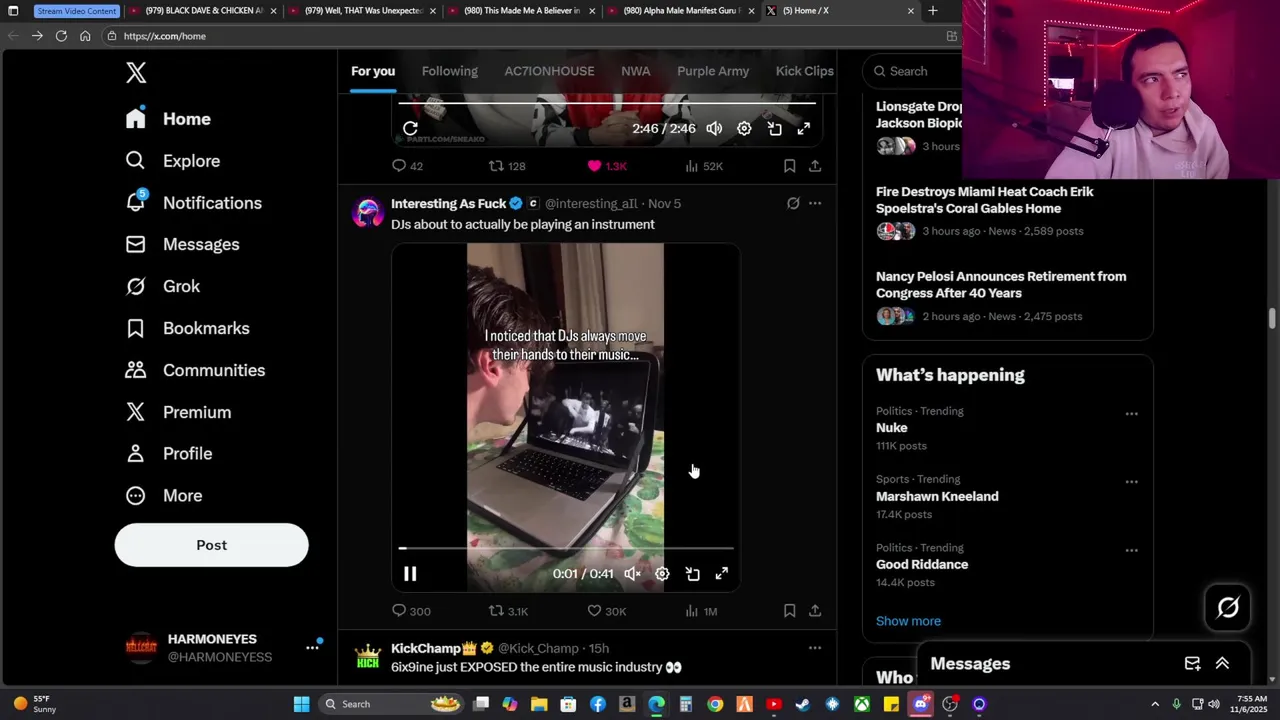Open more options for Marshawn Kneeland trend
The image size is (1280, 720).
(x=1131, y=482)
